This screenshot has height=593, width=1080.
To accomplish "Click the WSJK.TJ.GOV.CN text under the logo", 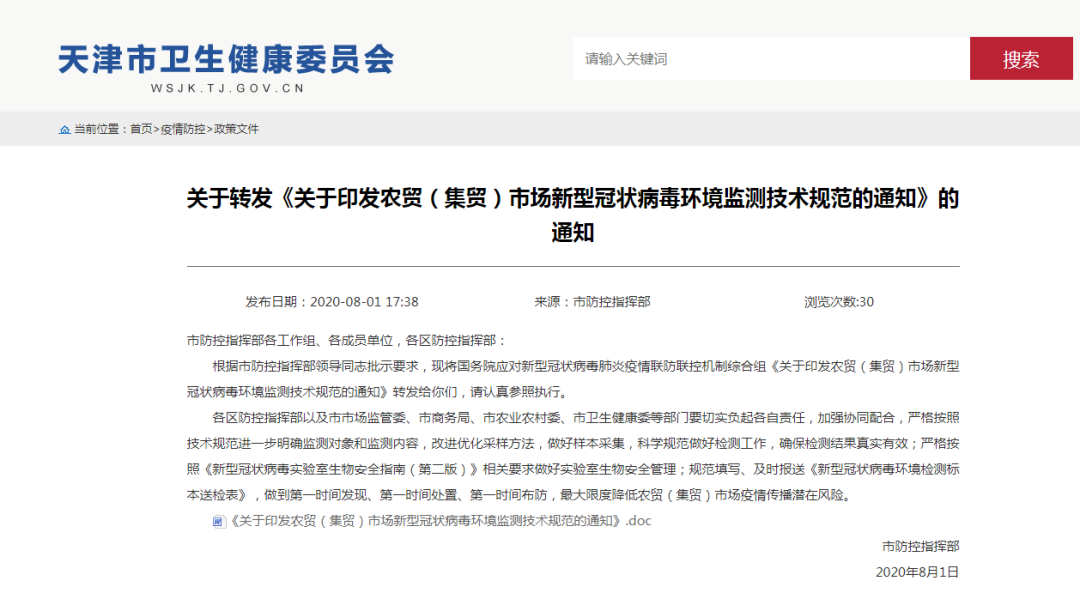I will click(x=227, y=88).
